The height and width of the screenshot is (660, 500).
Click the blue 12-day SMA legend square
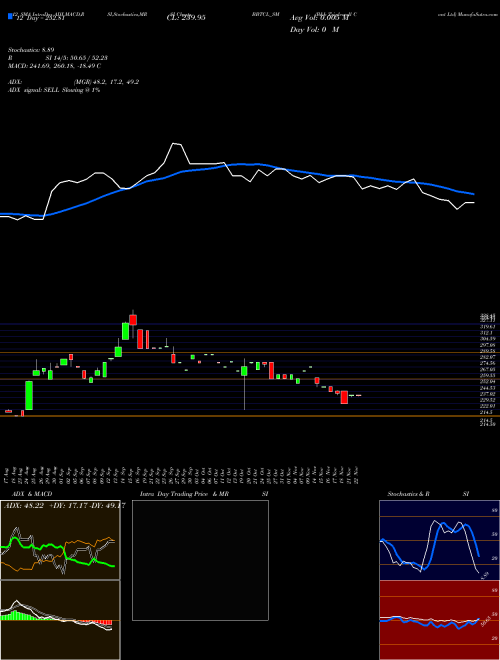pyautogui.click(x=10, y=17)
